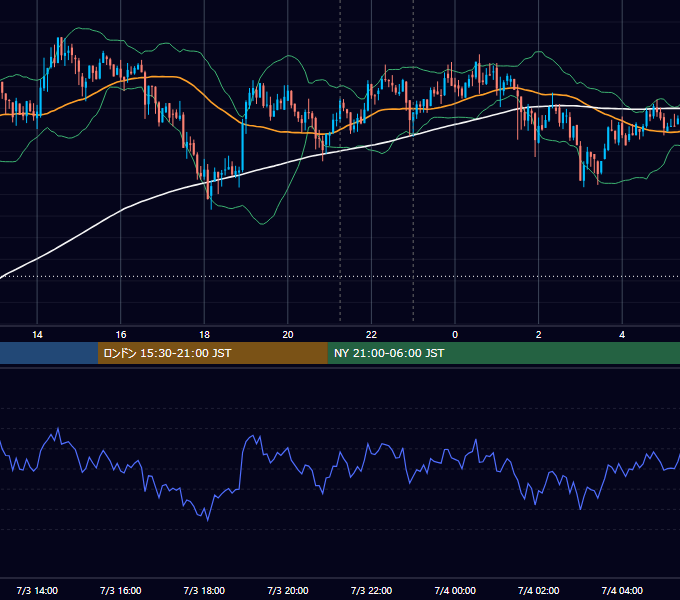Click the ロンドン 15:30-21:00 JST session bar
The height and width of the screenshot is (600, 680).
[212, 353]
